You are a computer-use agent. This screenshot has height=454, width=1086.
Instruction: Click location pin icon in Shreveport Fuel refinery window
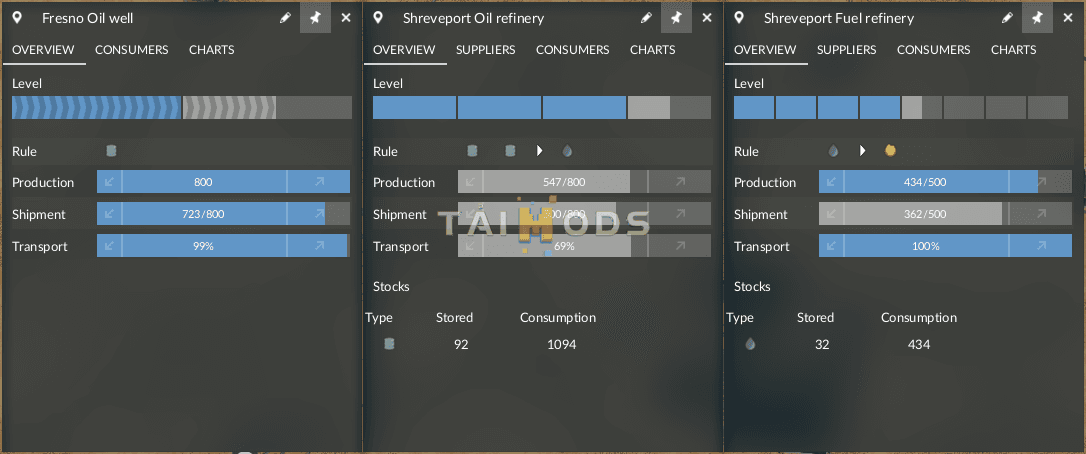coord(739,18)
